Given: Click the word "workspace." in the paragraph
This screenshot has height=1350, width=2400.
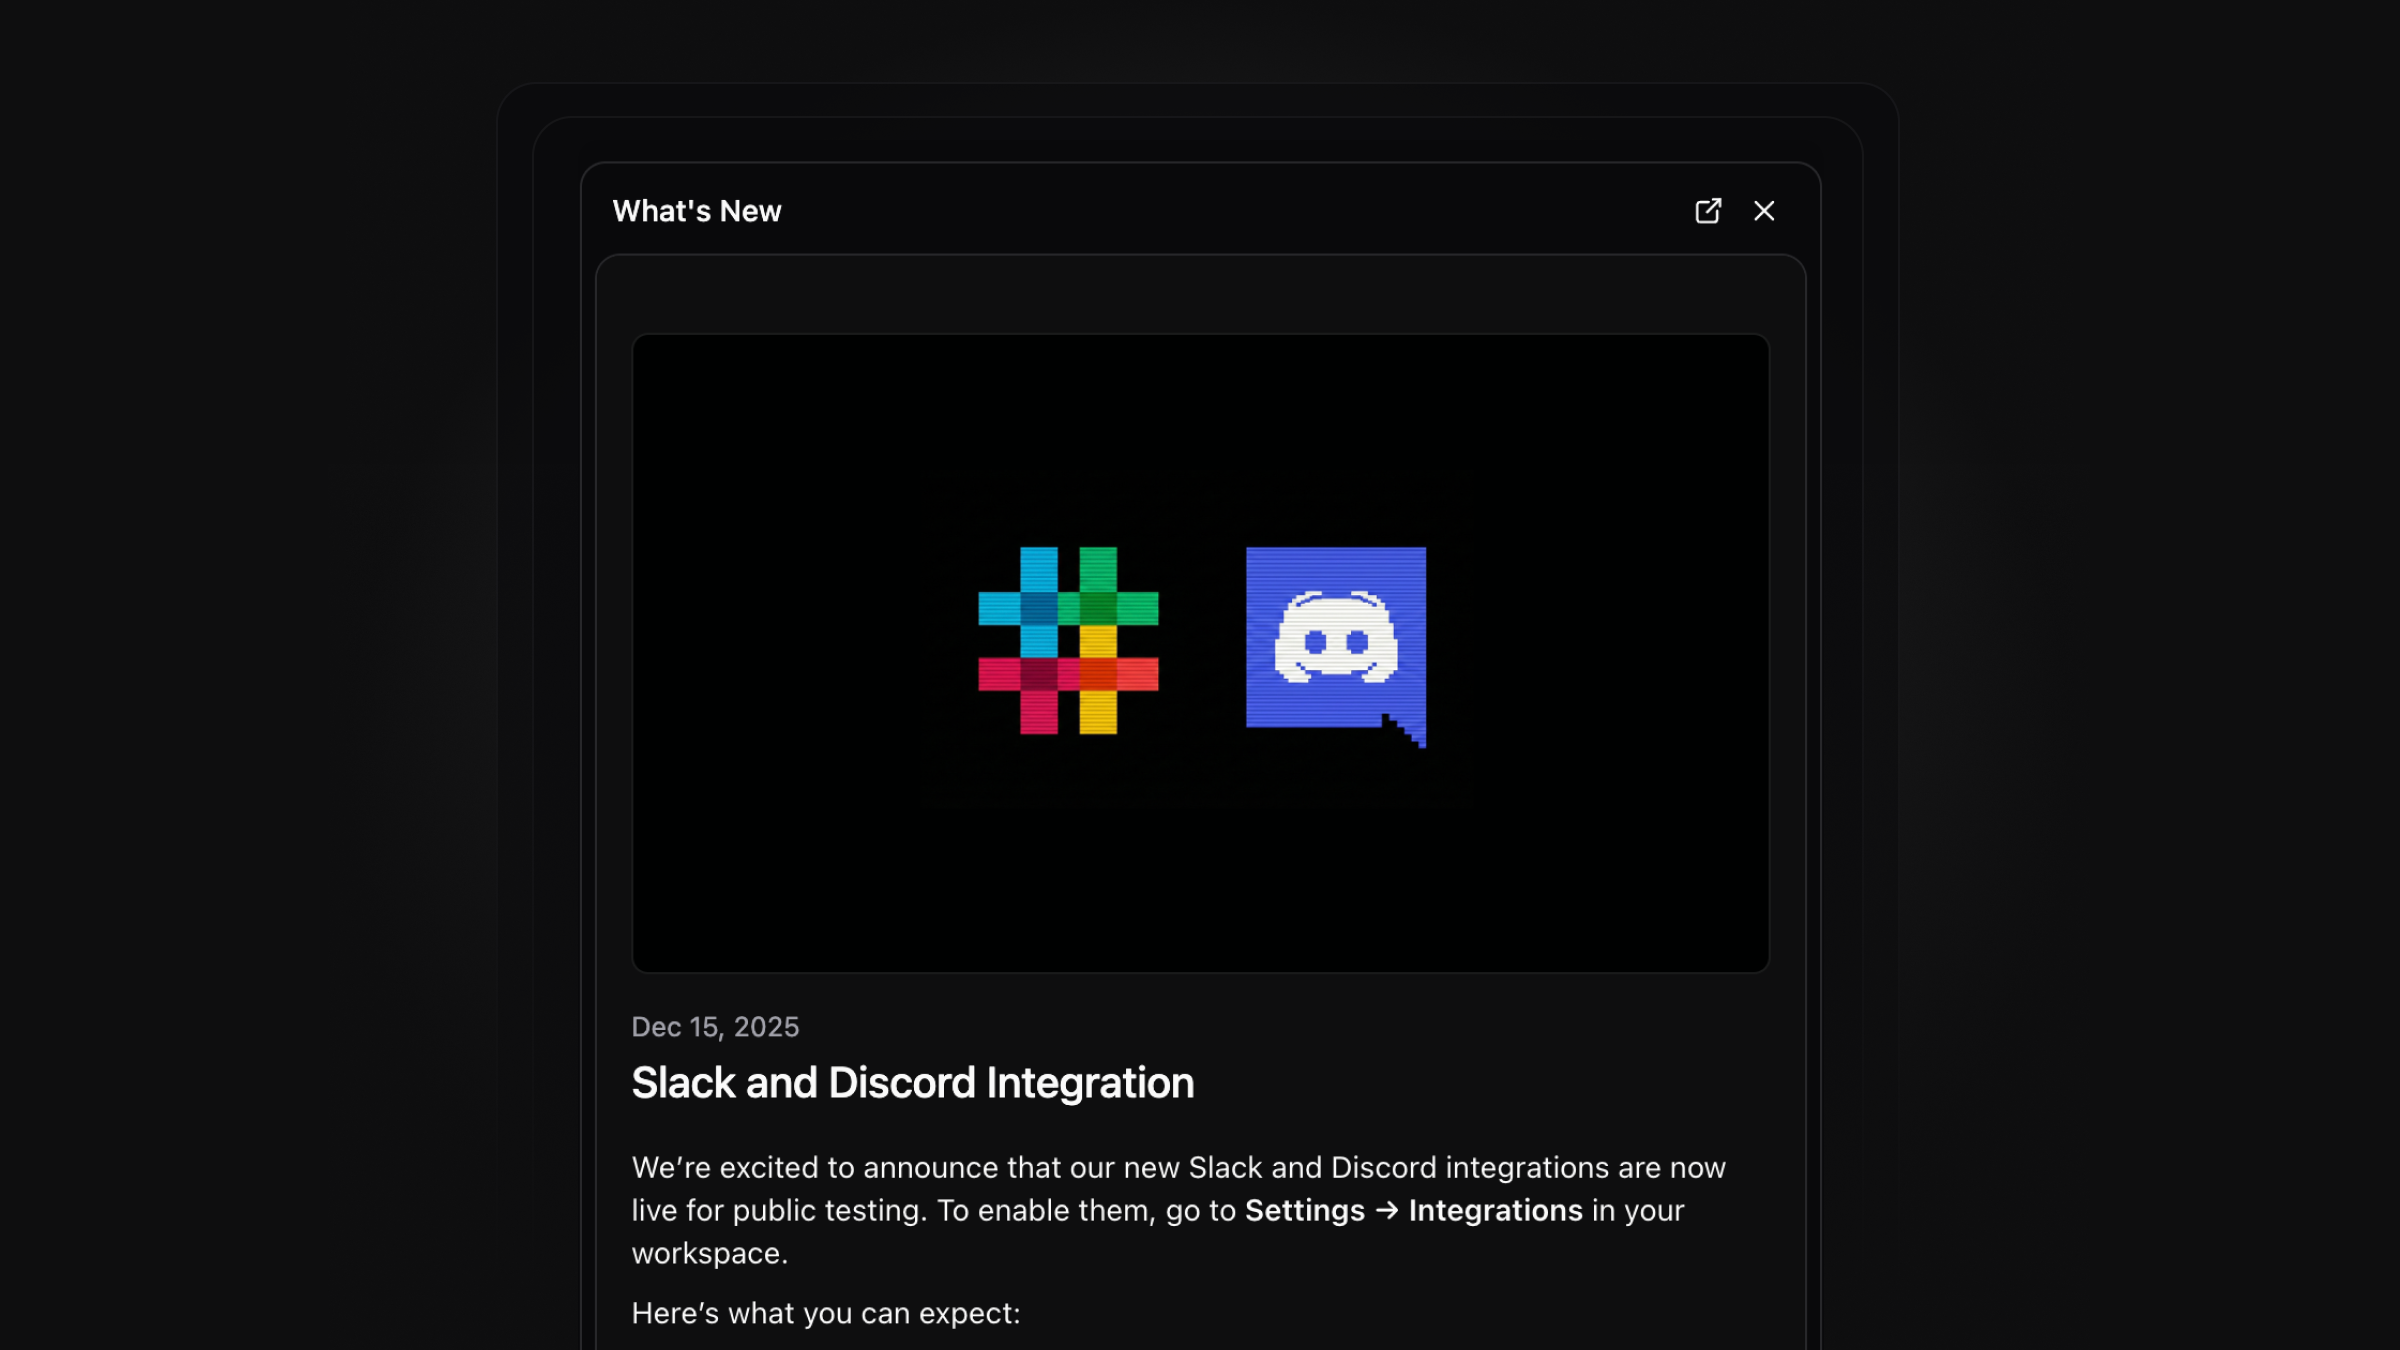Looking at the screenshot, I should click(710, 1254).
